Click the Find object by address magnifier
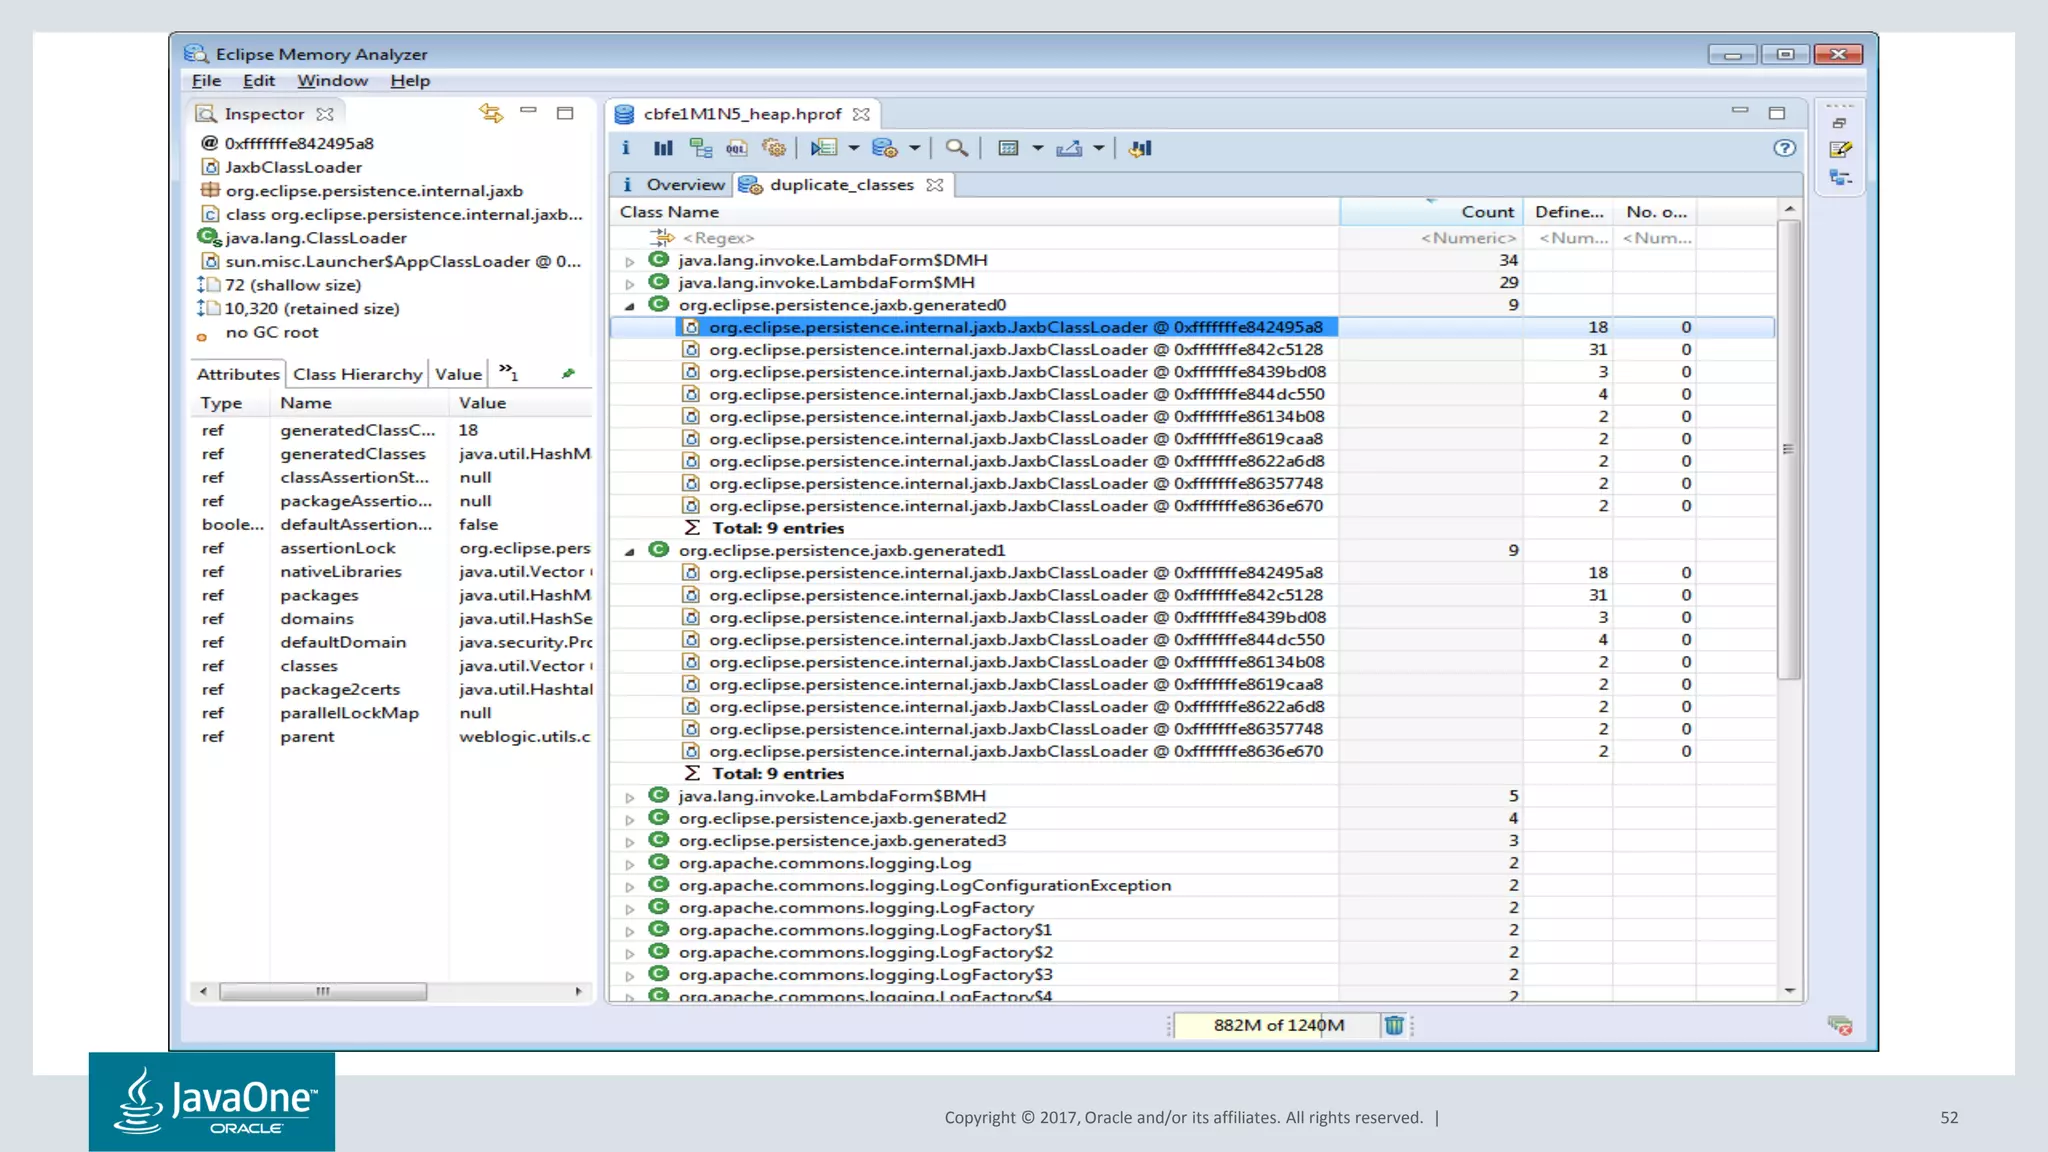 coord(957,148)
